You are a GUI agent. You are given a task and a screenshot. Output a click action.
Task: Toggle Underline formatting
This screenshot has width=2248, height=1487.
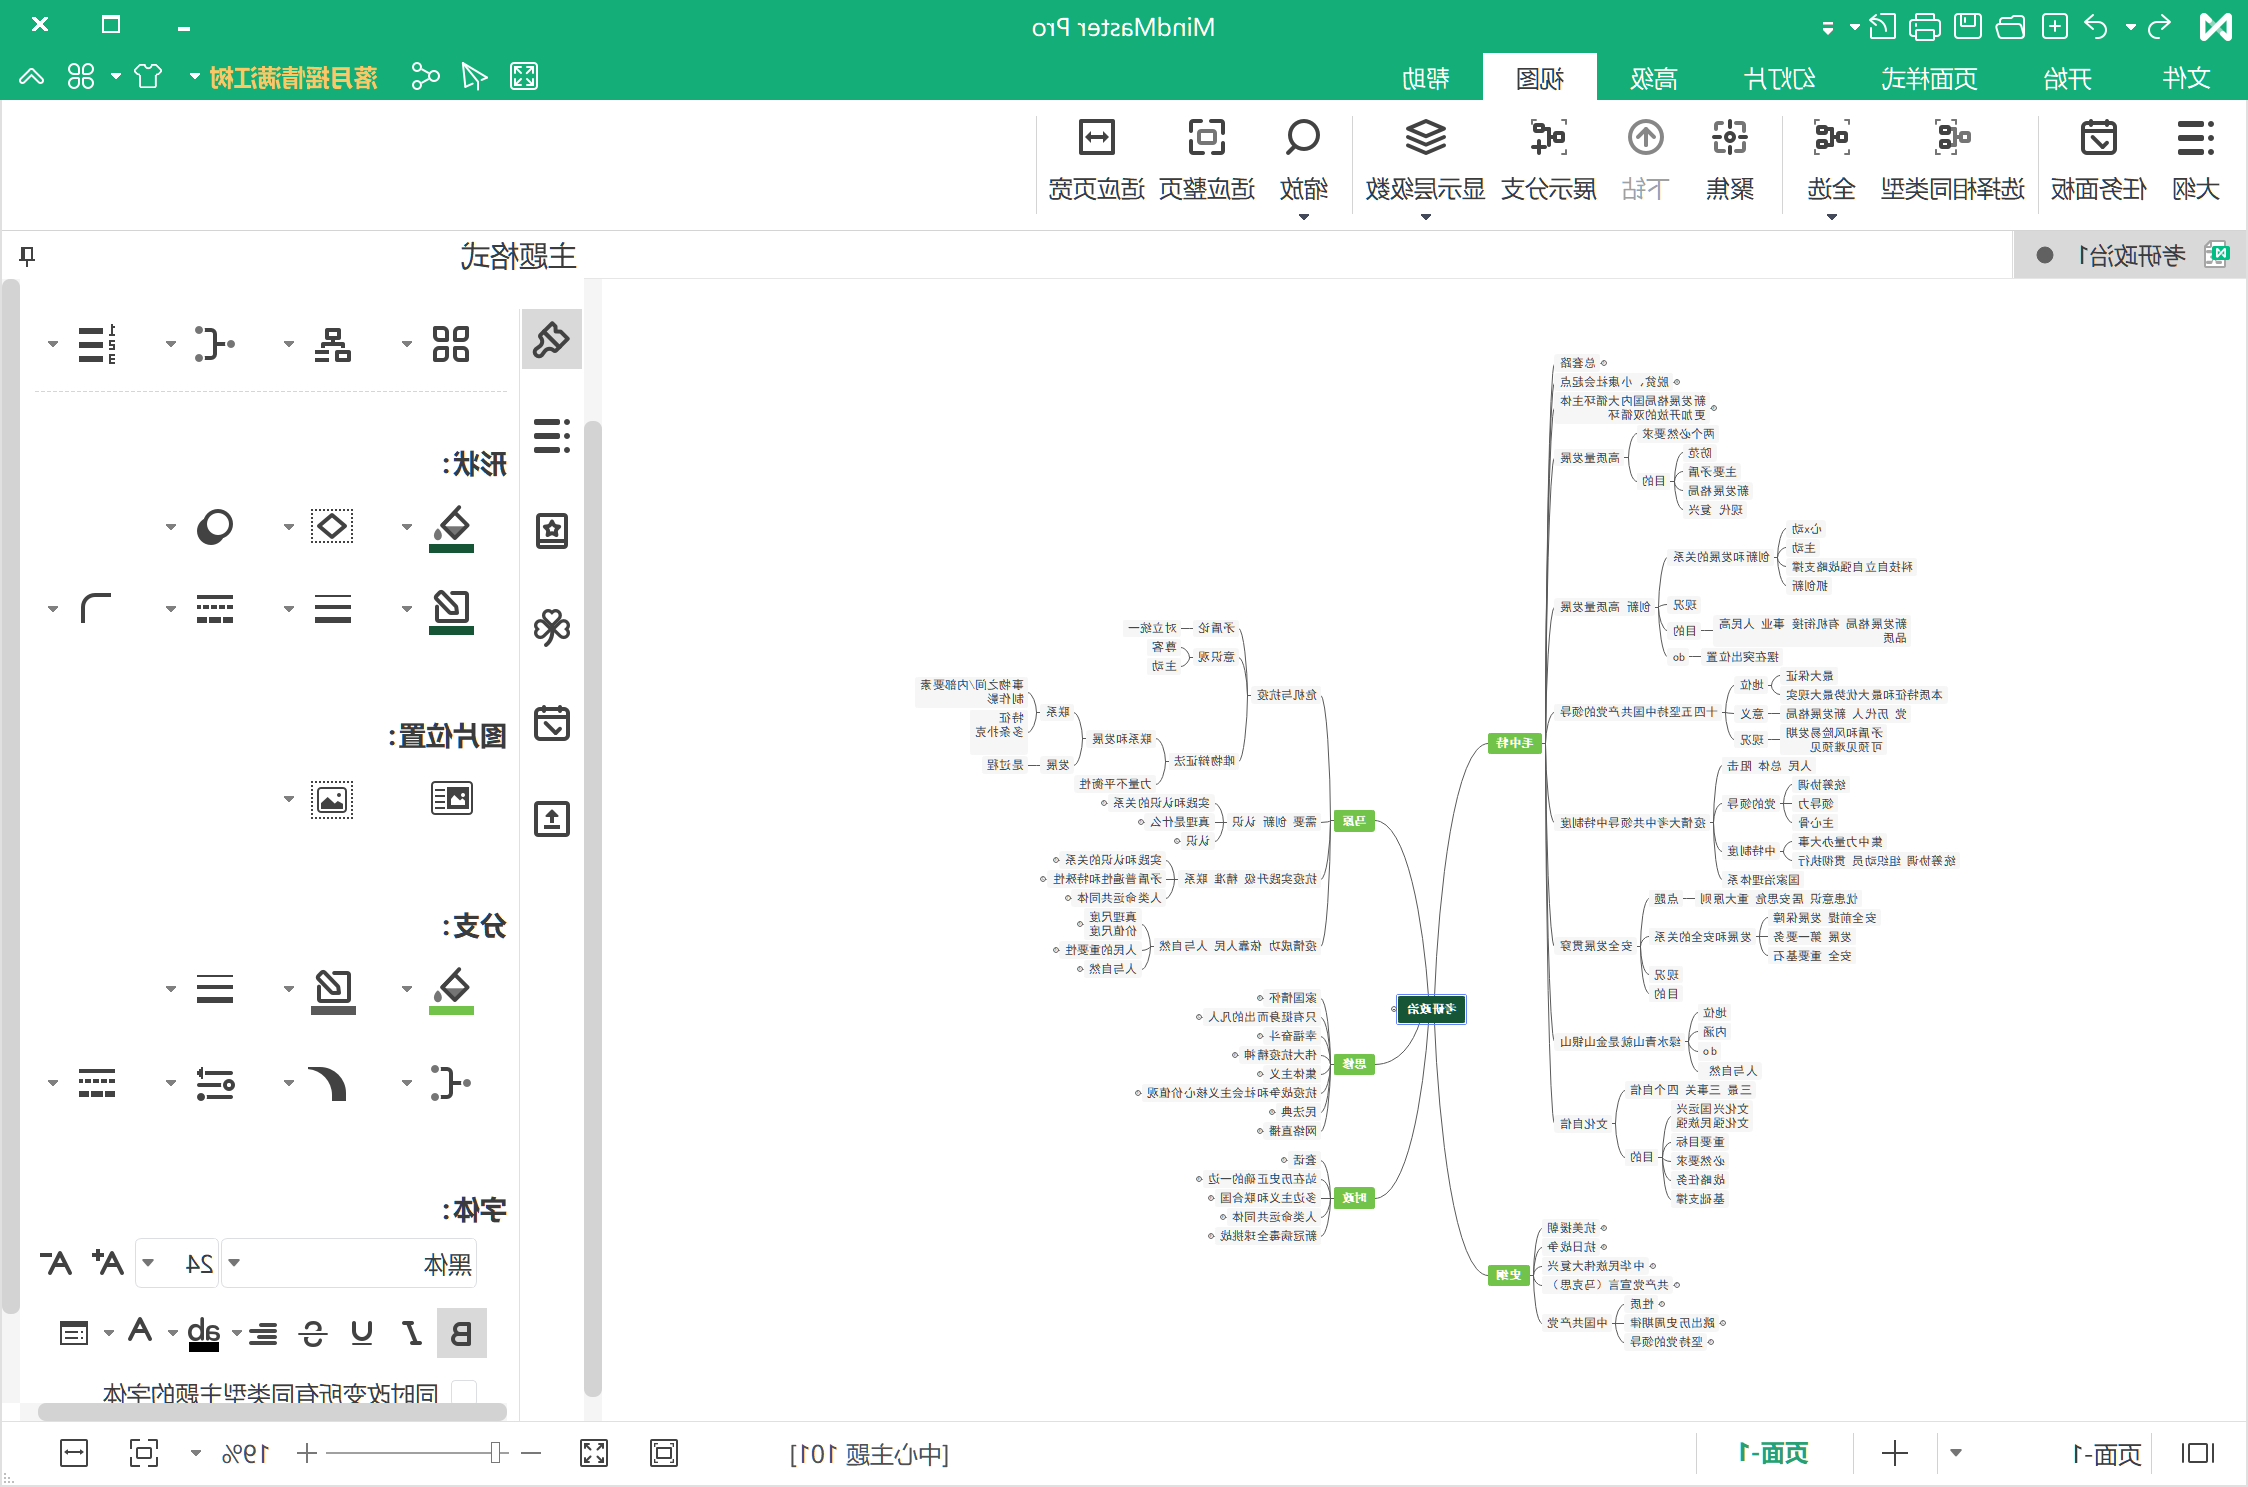pos(362,1333)
